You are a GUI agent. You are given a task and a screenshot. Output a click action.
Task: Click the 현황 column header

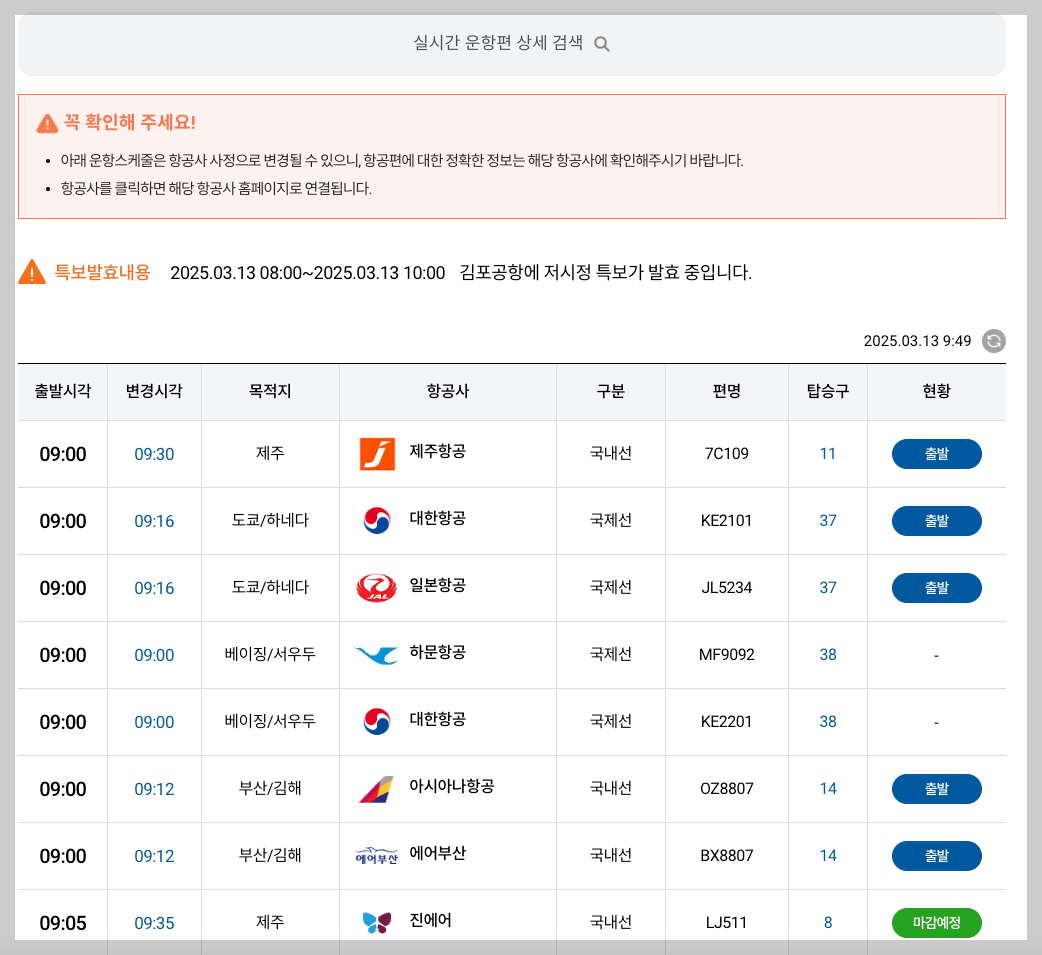click(936, 392)
